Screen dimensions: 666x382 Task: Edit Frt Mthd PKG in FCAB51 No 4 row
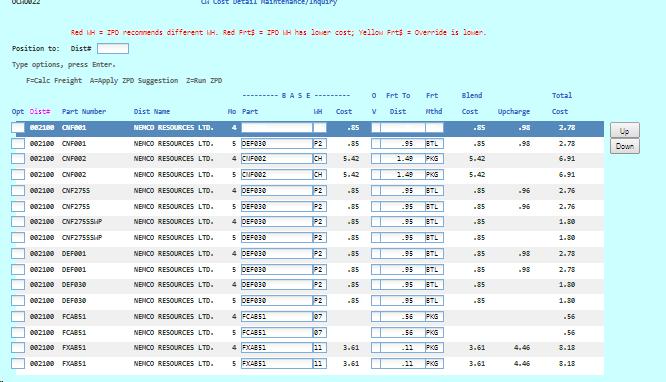[x=434, y=317]
